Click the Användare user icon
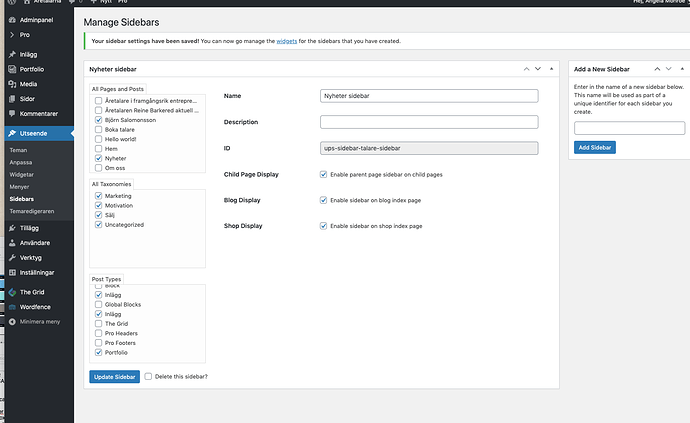The image size is (690, 423). click(12, 243)
